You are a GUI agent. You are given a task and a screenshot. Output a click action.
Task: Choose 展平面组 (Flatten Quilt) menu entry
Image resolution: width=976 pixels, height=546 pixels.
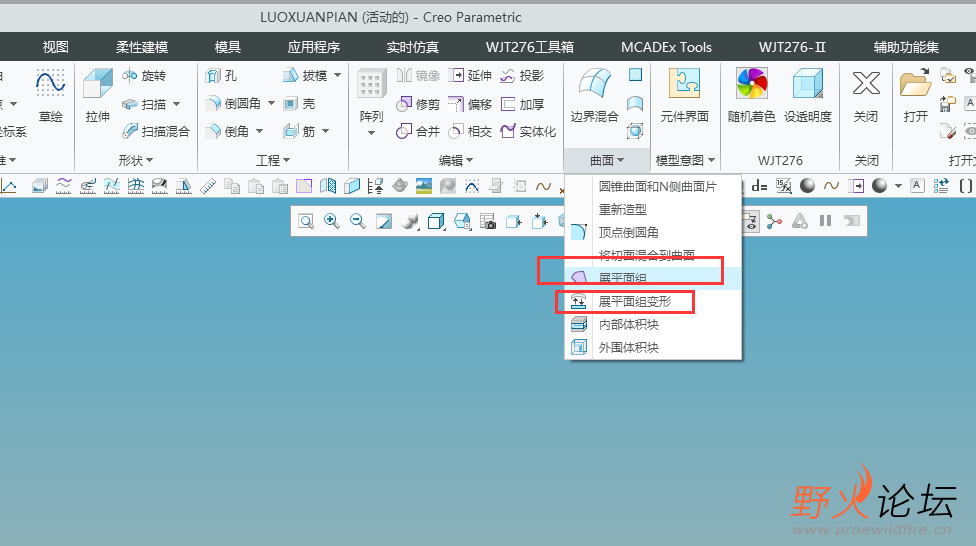pyautogui.click(x=654, y=278)
